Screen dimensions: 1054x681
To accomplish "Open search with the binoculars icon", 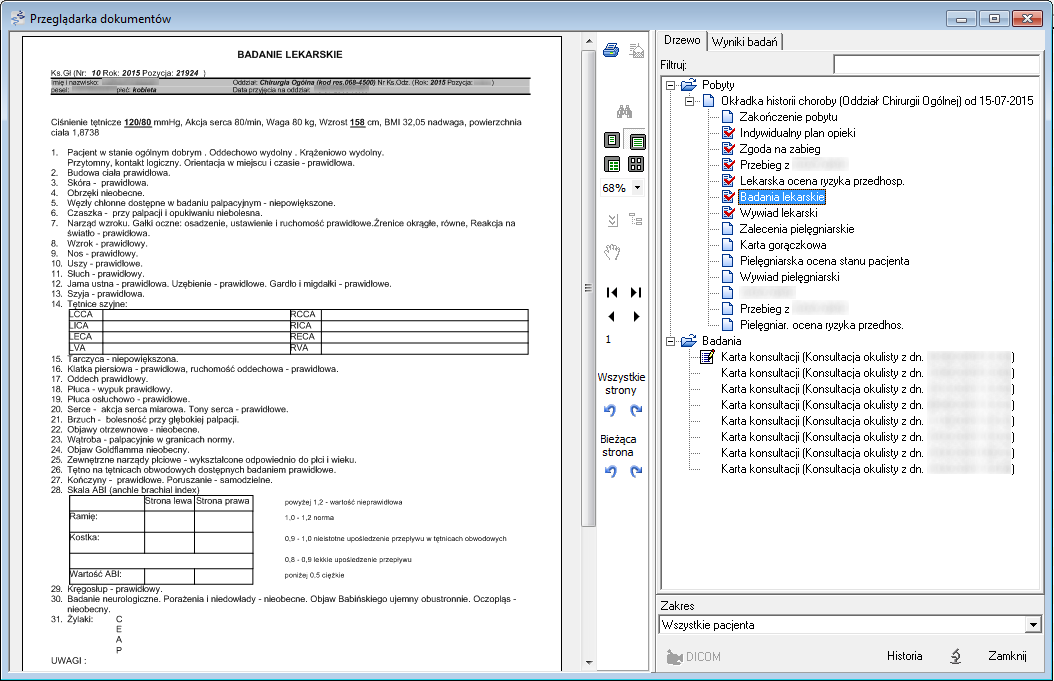I will point(624,112).
